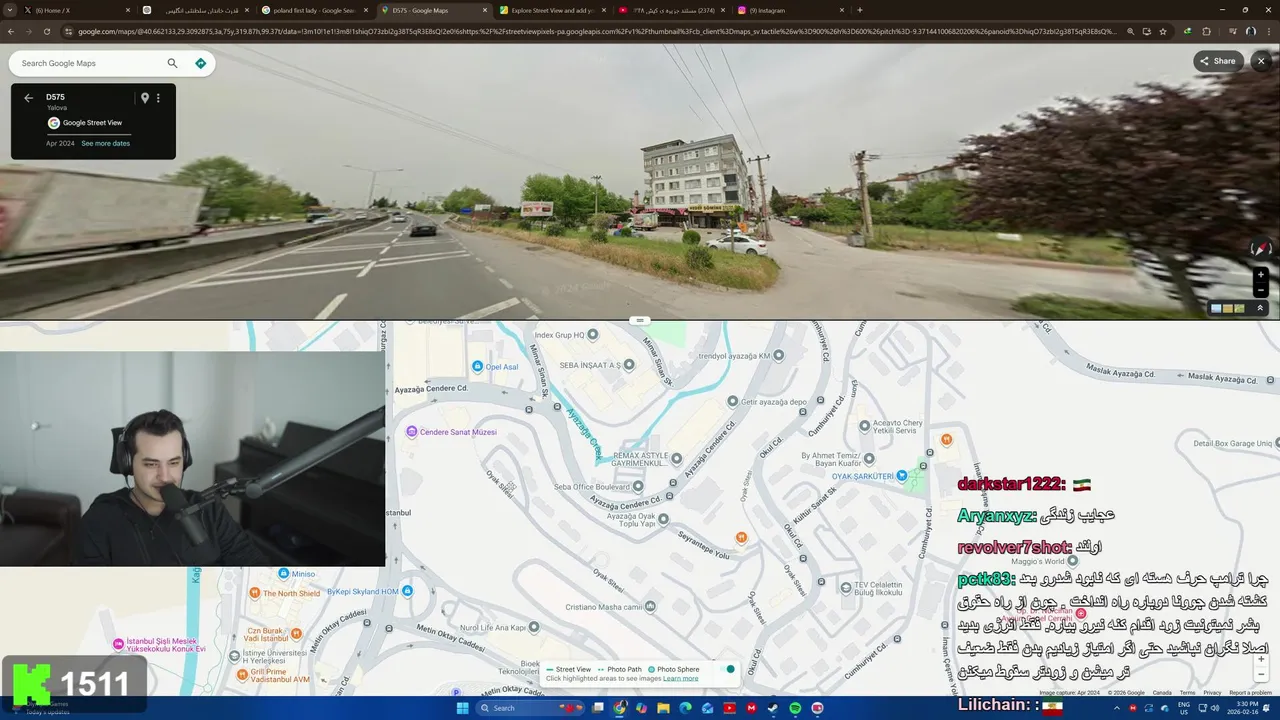The image size is (1280, 720).
Task: Click the browser address bar URL
Action: click(596, 31)
